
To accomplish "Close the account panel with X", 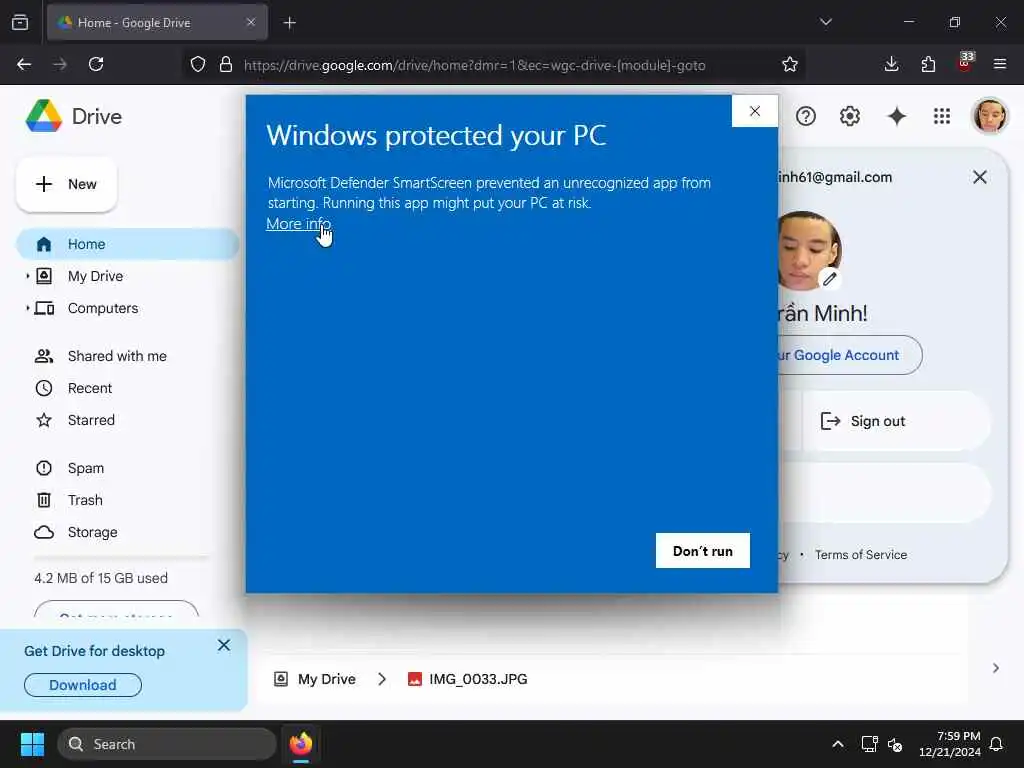I will pos(980,177).
